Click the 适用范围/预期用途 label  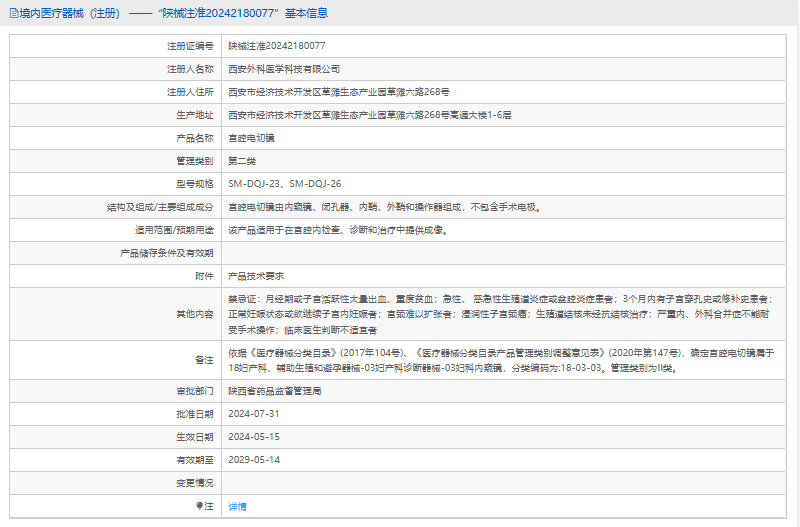[174, 230]
